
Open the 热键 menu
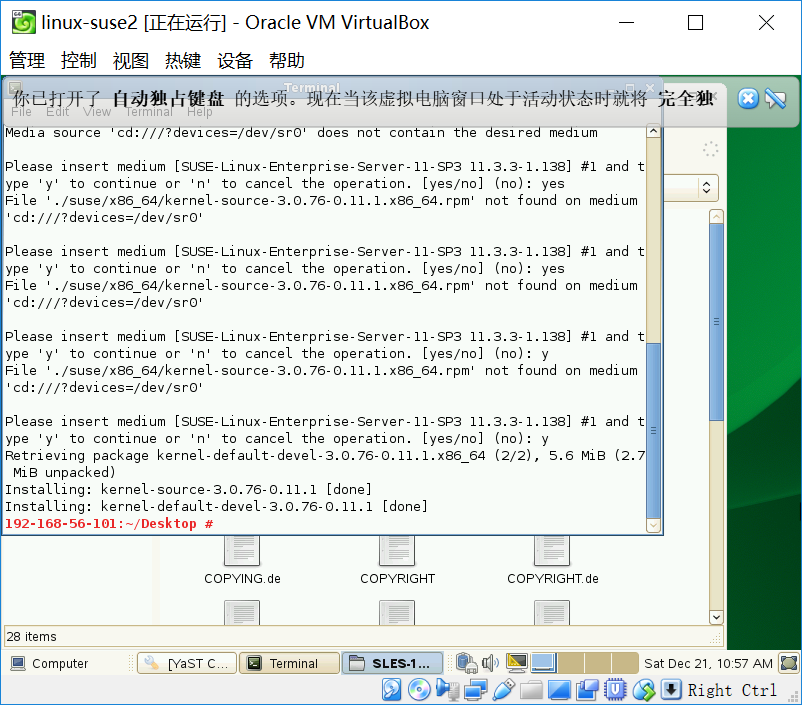coord(183,60)
